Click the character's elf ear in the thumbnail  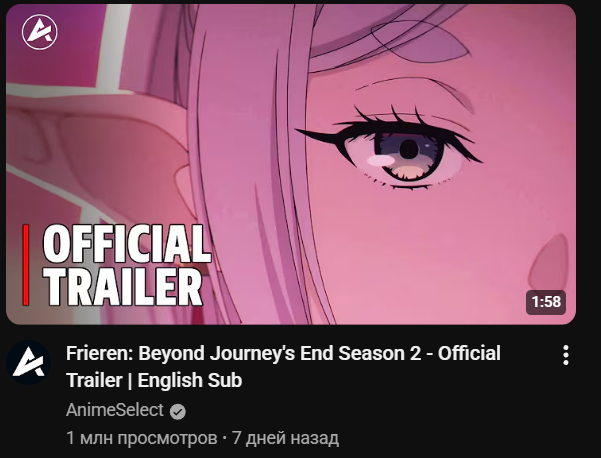[x=96, y=153]
